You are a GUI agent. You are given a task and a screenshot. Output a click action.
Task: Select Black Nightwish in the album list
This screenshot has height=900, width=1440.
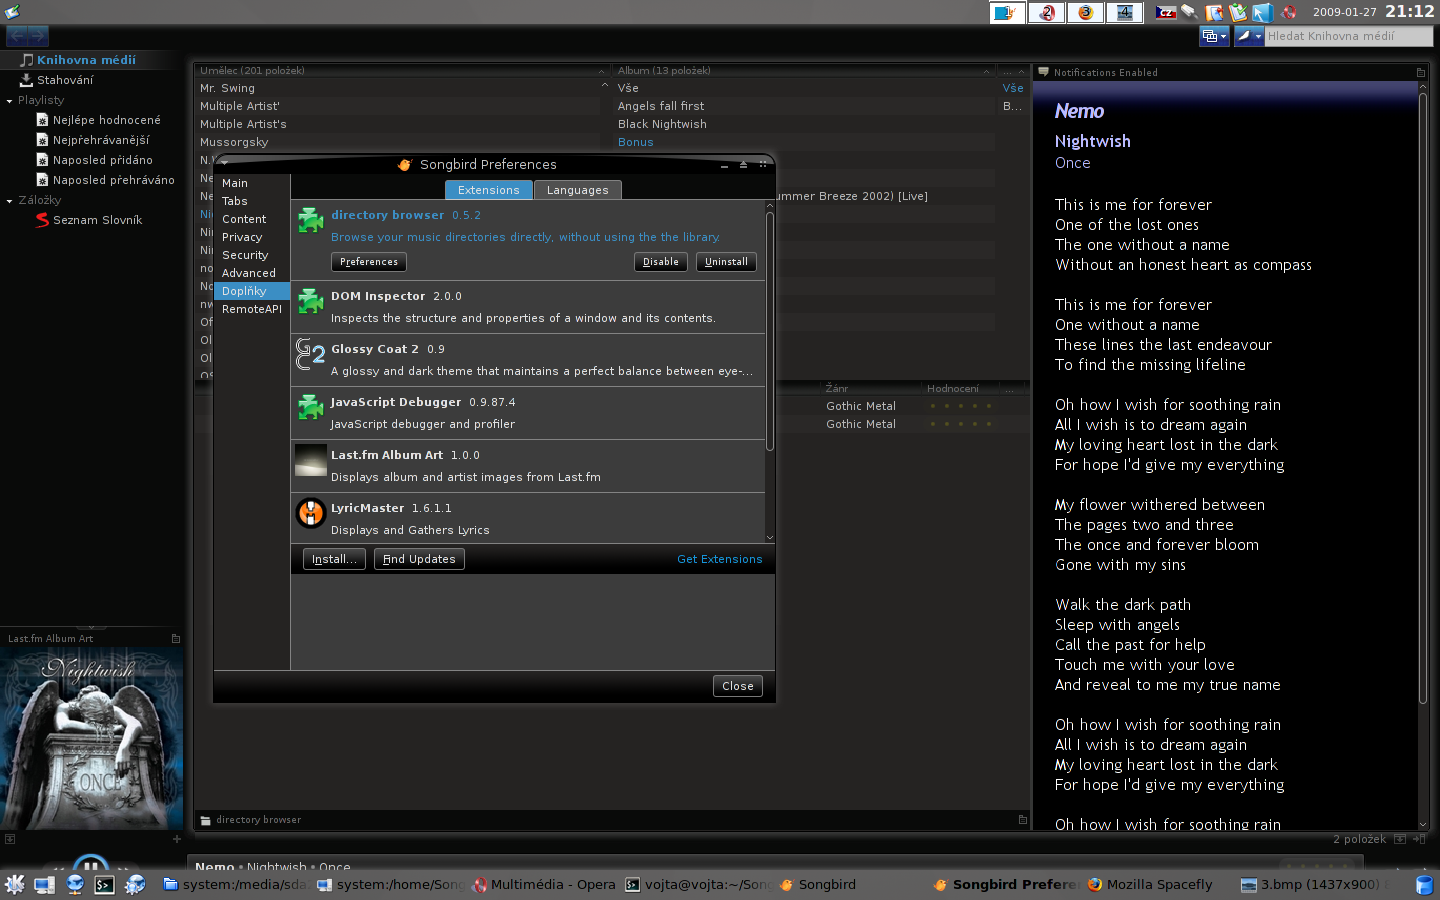pos(806,124)
